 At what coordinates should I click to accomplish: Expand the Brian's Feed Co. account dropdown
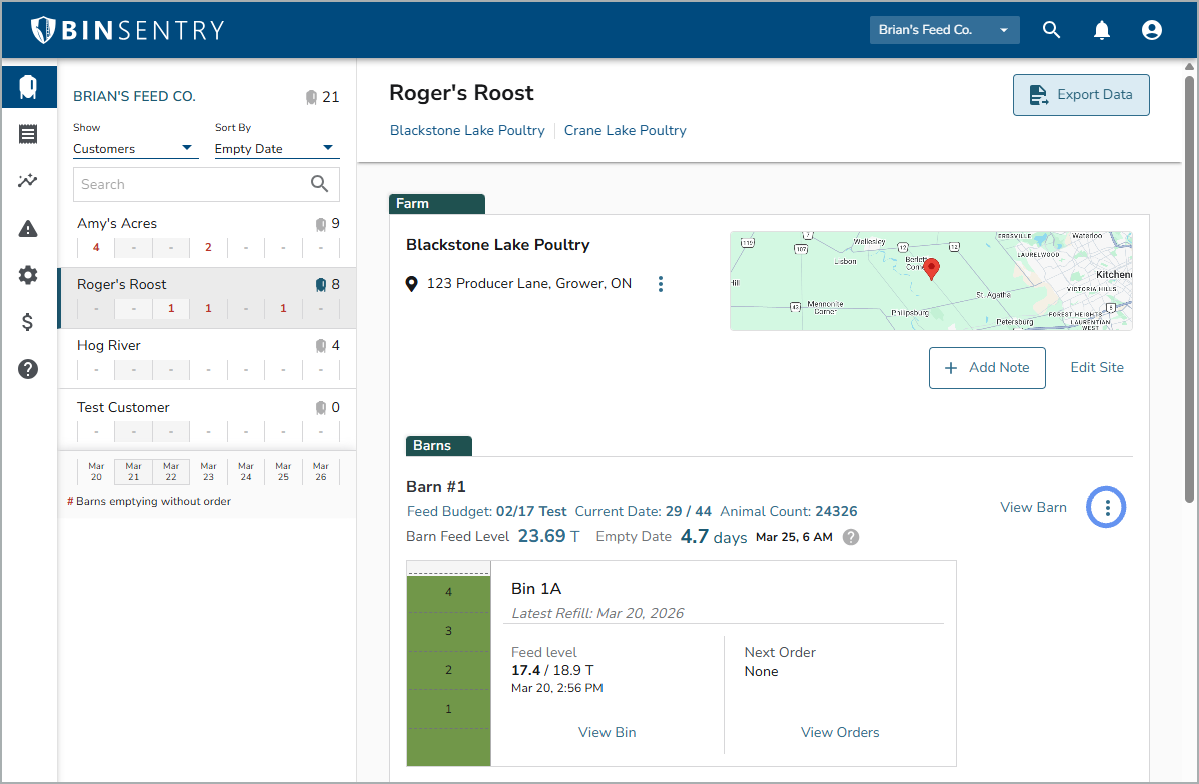pyautogui.click(x=944, y=30)
